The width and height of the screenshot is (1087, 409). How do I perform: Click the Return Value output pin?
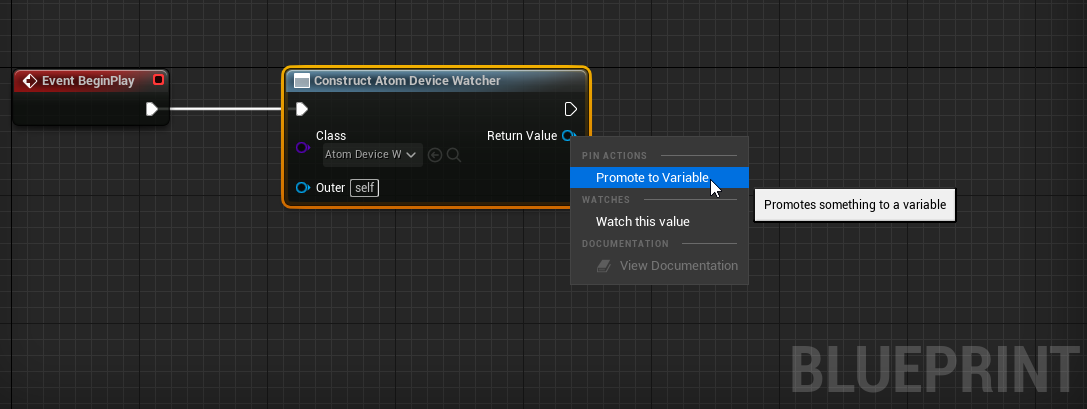pyautogui.click(x=568, y=135)
